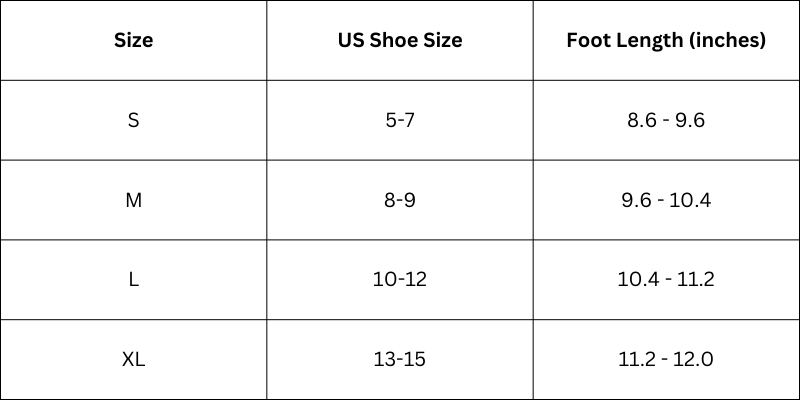Click the 8-9 shoe size cell

tap(400, 200)
